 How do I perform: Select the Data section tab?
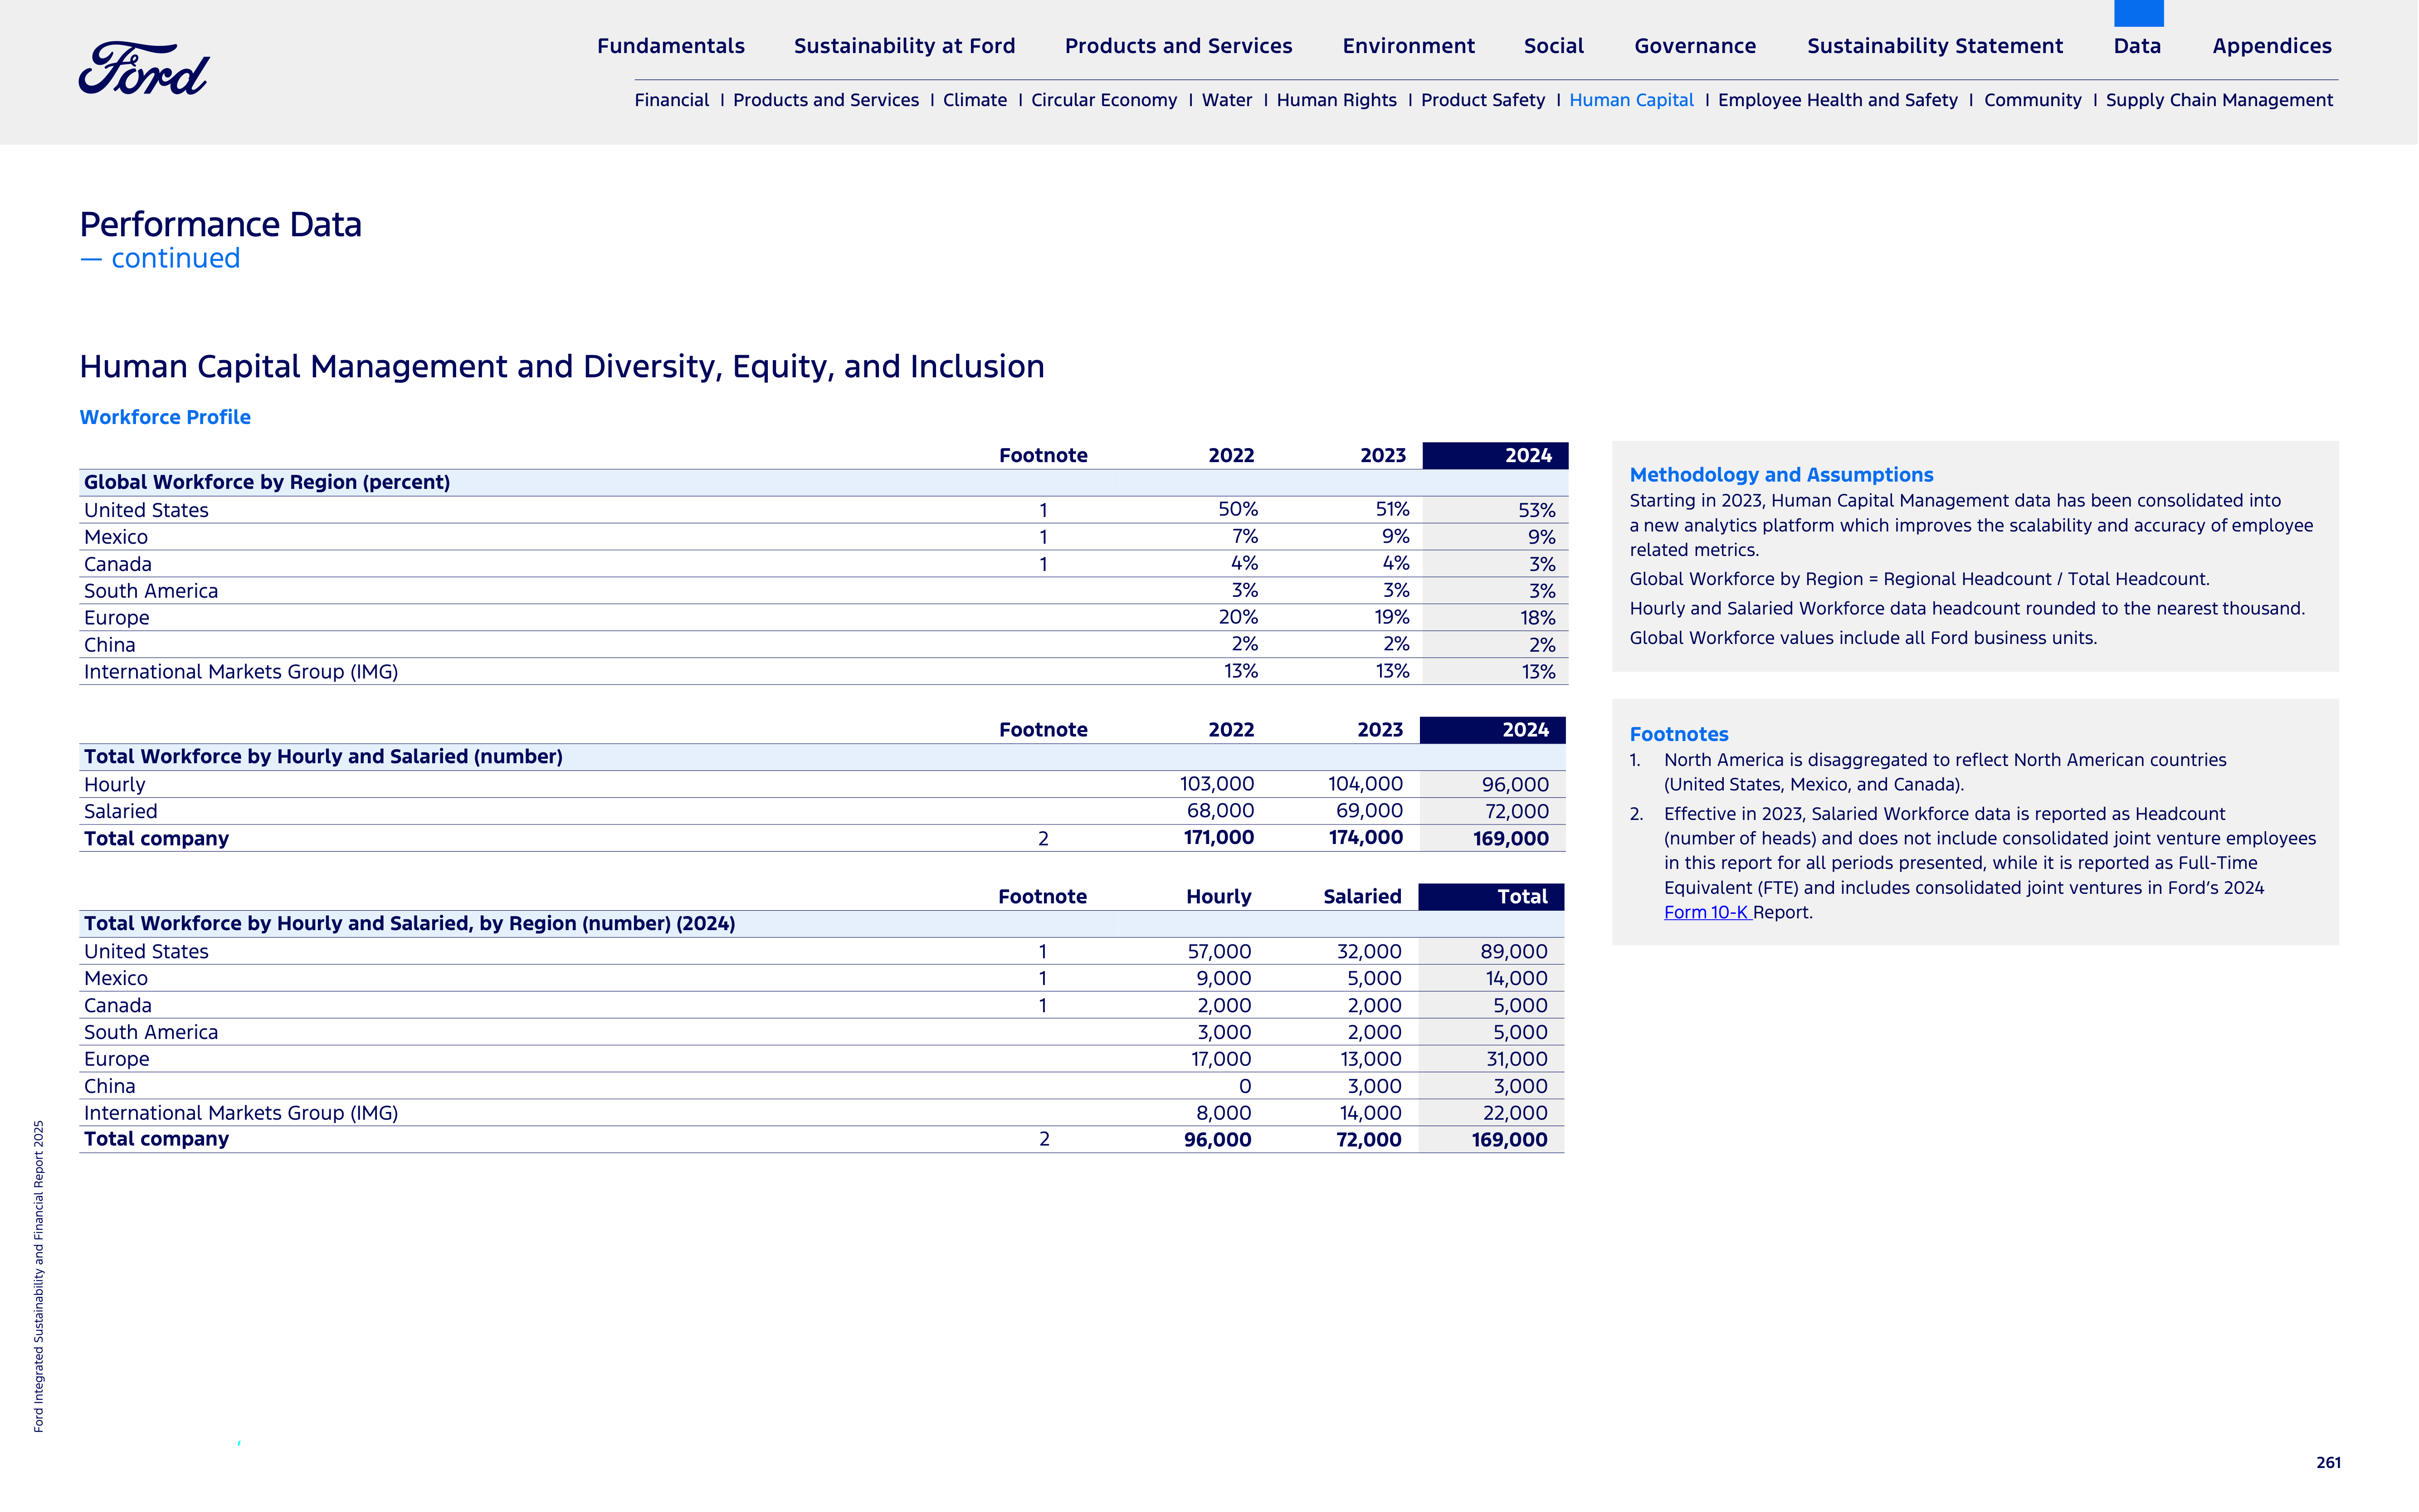[2137, 46]
